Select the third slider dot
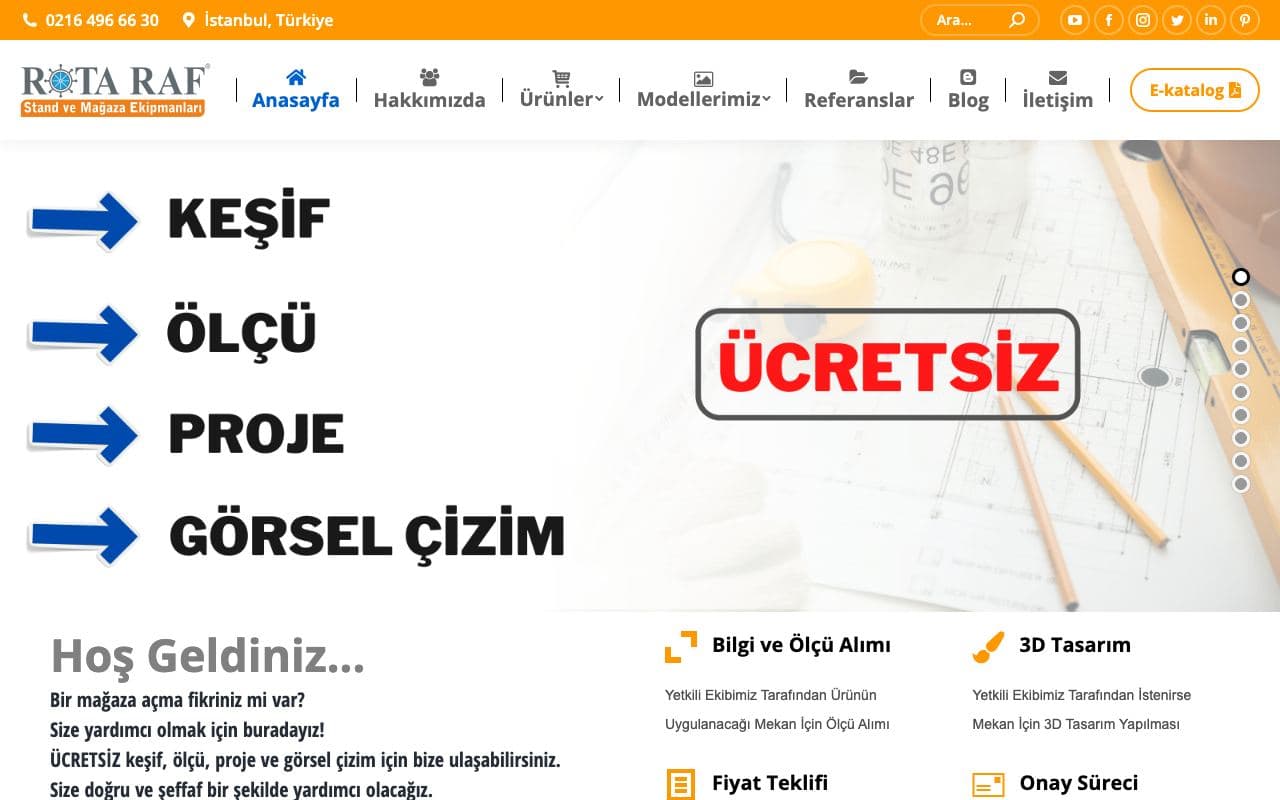 tap(1241, 323)
